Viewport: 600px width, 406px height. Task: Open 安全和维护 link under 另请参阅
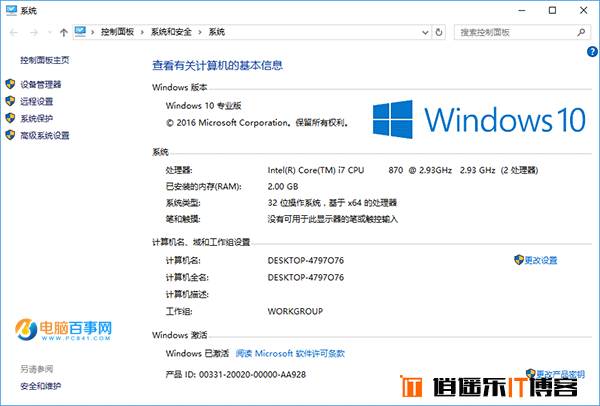pyautogui.click(x=41, y=386)
